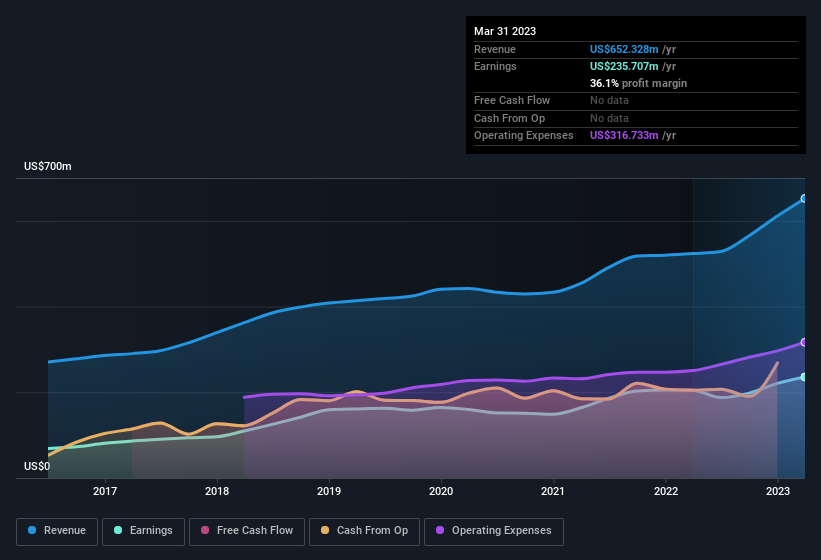Image resolution: width=821 pixels, height=560 pixels.
Task: Toggle the Operating Expenses legend button
Action: pos(494,531)
